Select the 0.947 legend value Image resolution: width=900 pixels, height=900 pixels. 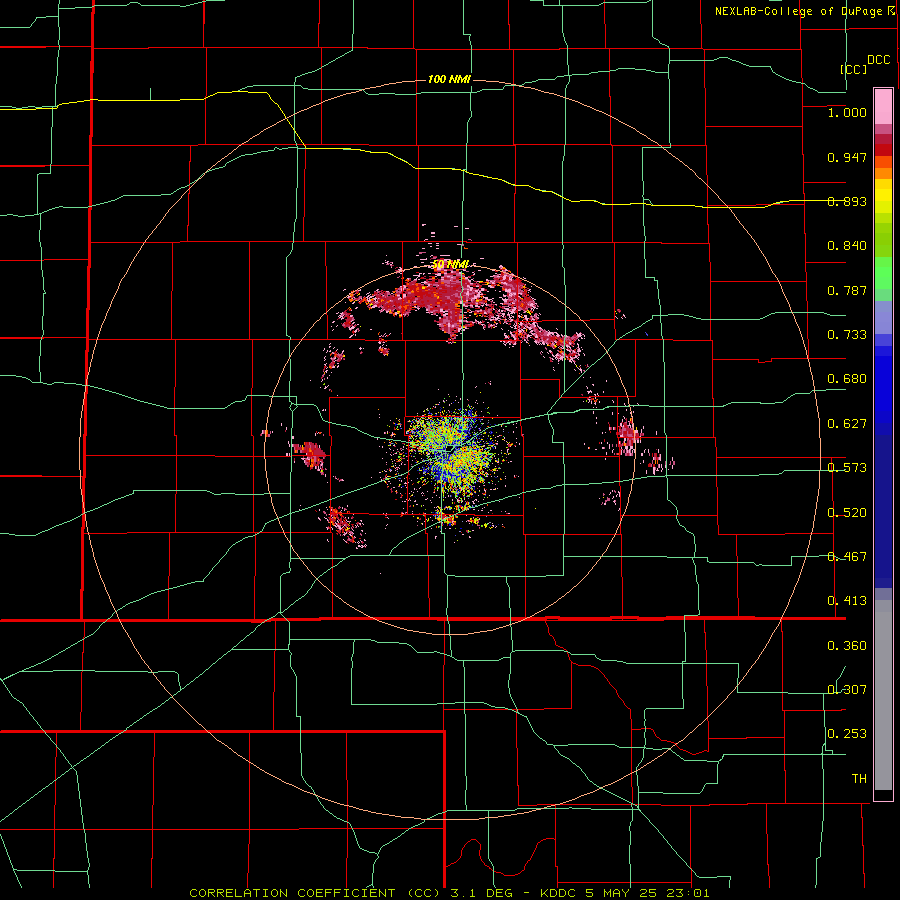(x=847, y=157)
